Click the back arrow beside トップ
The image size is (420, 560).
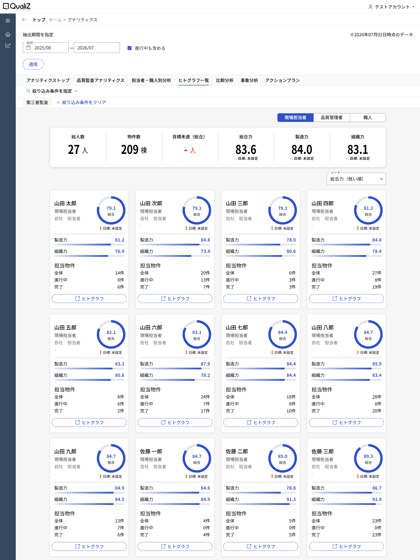click(x=24, y=20)
